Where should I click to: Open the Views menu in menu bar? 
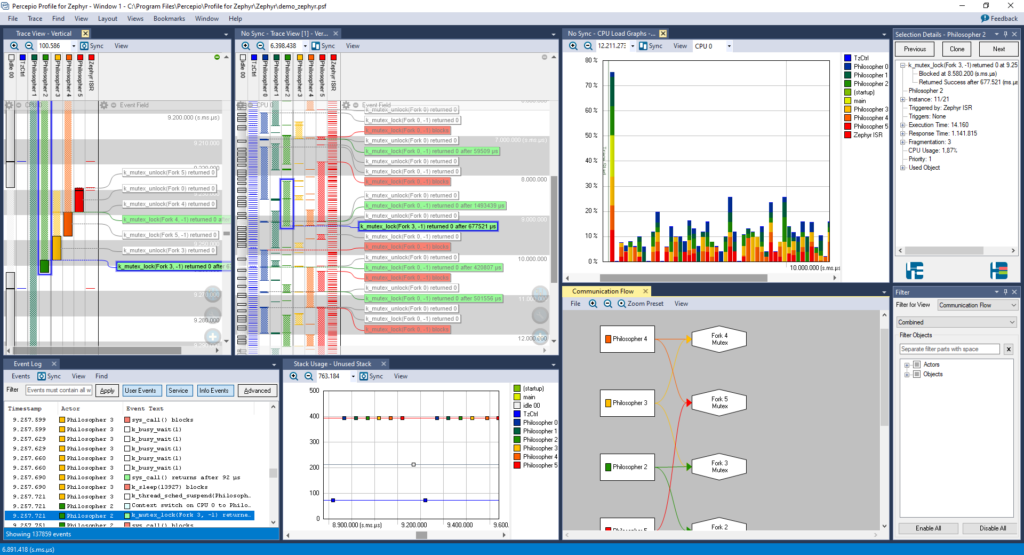(135, 18)
